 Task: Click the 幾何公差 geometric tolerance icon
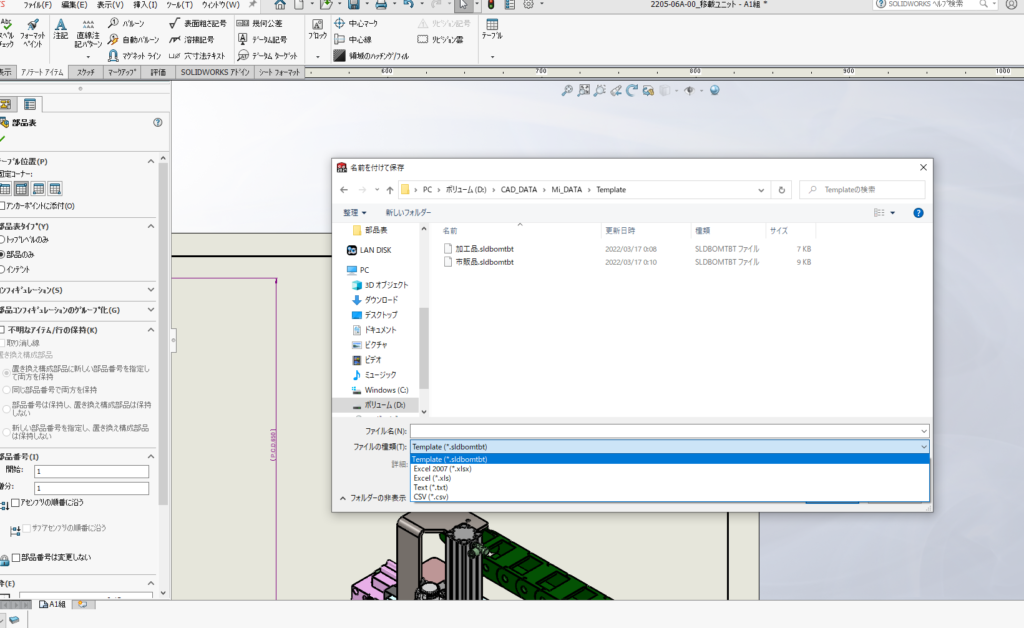click(x=244, y=22)
